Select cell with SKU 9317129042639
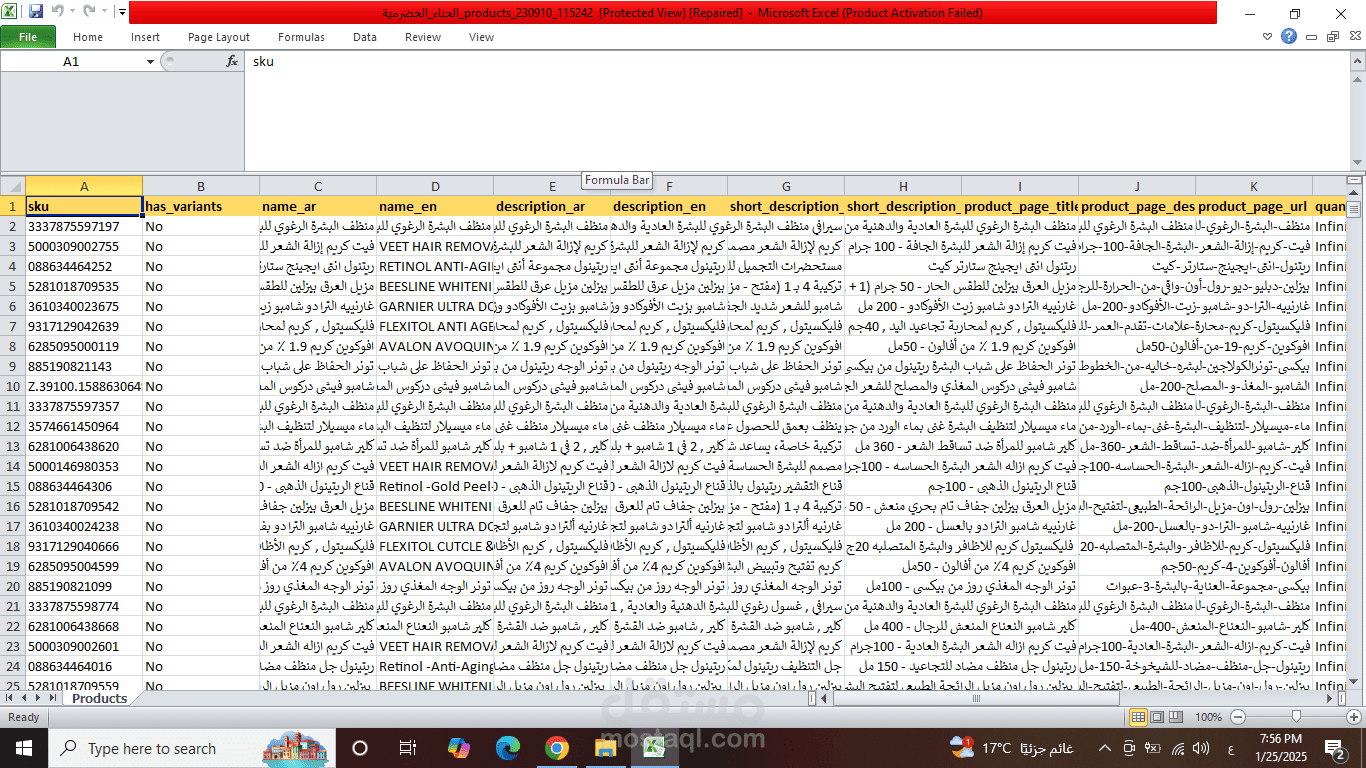This screenshot has width=1366, height=768. (x=84, y=326)
